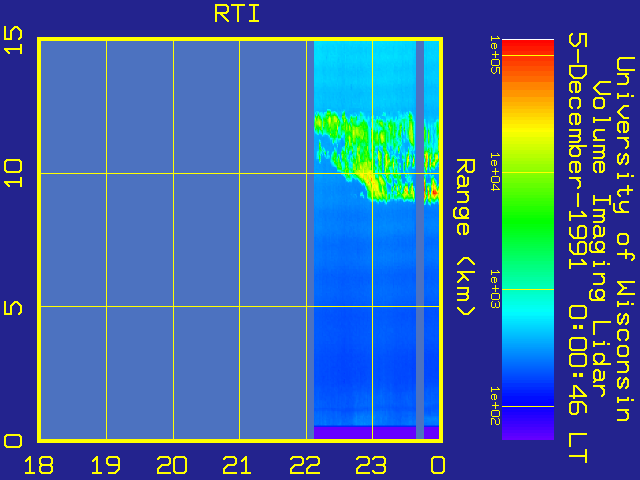Click the 23 hour x-axis label

[x=371, y=465]
